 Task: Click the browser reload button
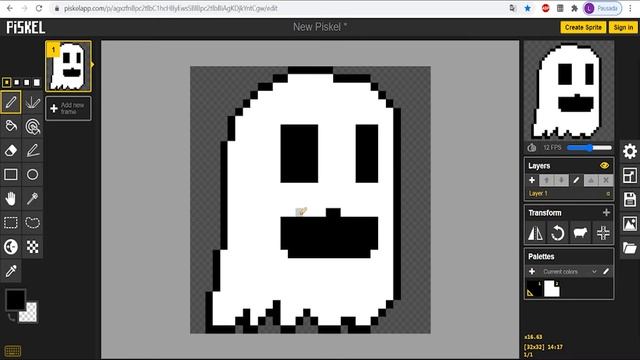tap(39, 8)
